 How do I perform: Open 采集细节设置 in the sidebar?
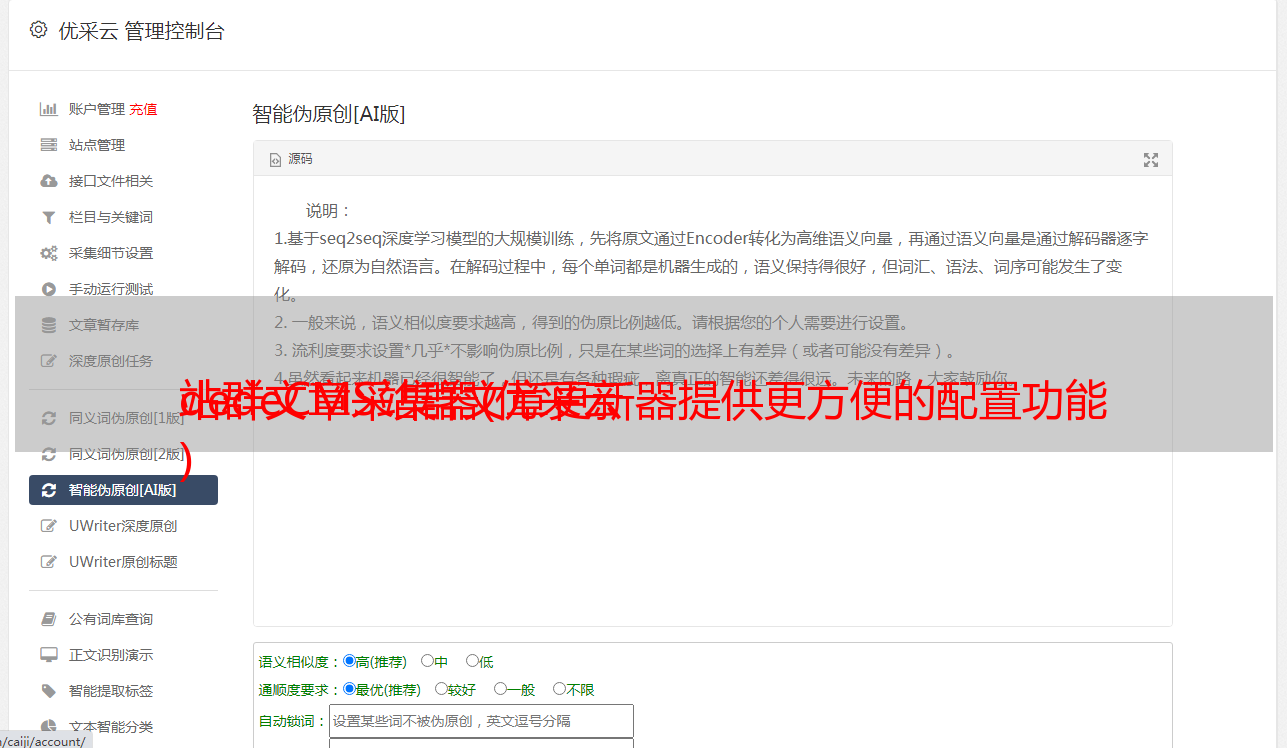coord(111,253)
